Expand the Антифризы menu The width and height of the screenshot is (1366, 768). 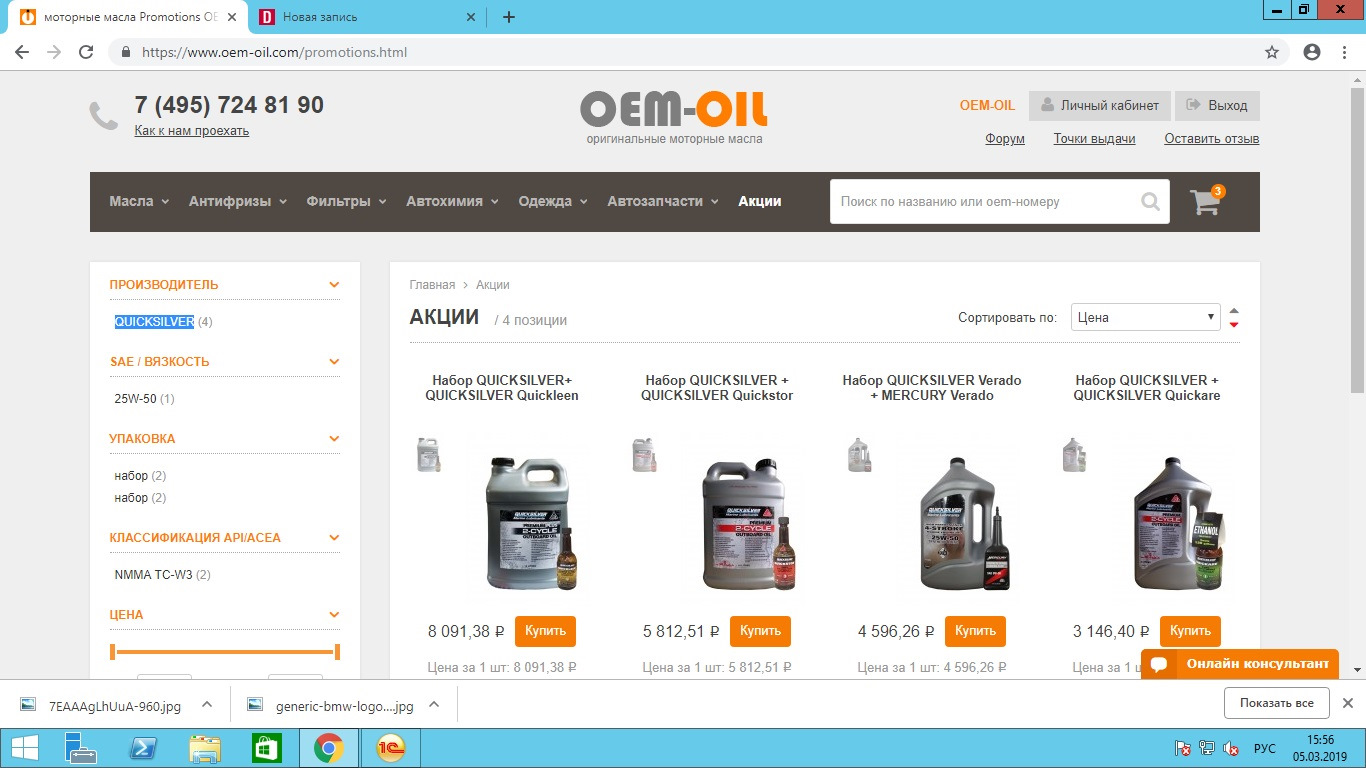[x=238, y=201]
